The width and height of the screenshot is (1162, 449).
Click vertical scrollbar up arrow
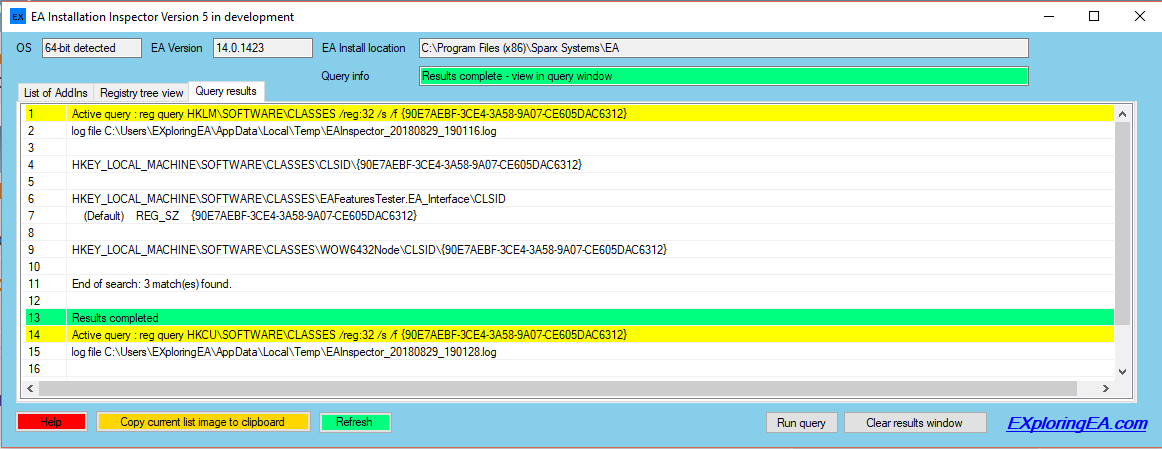[x=1122, y=112]
